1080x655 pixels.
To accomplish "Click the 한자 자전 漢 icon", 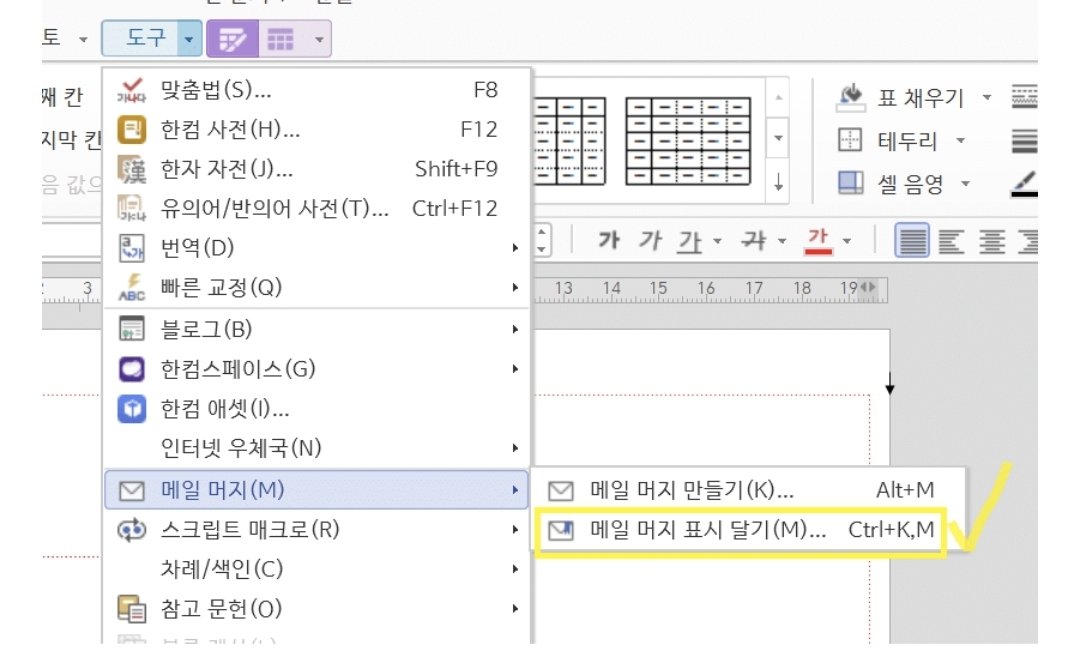I will 132,169.
